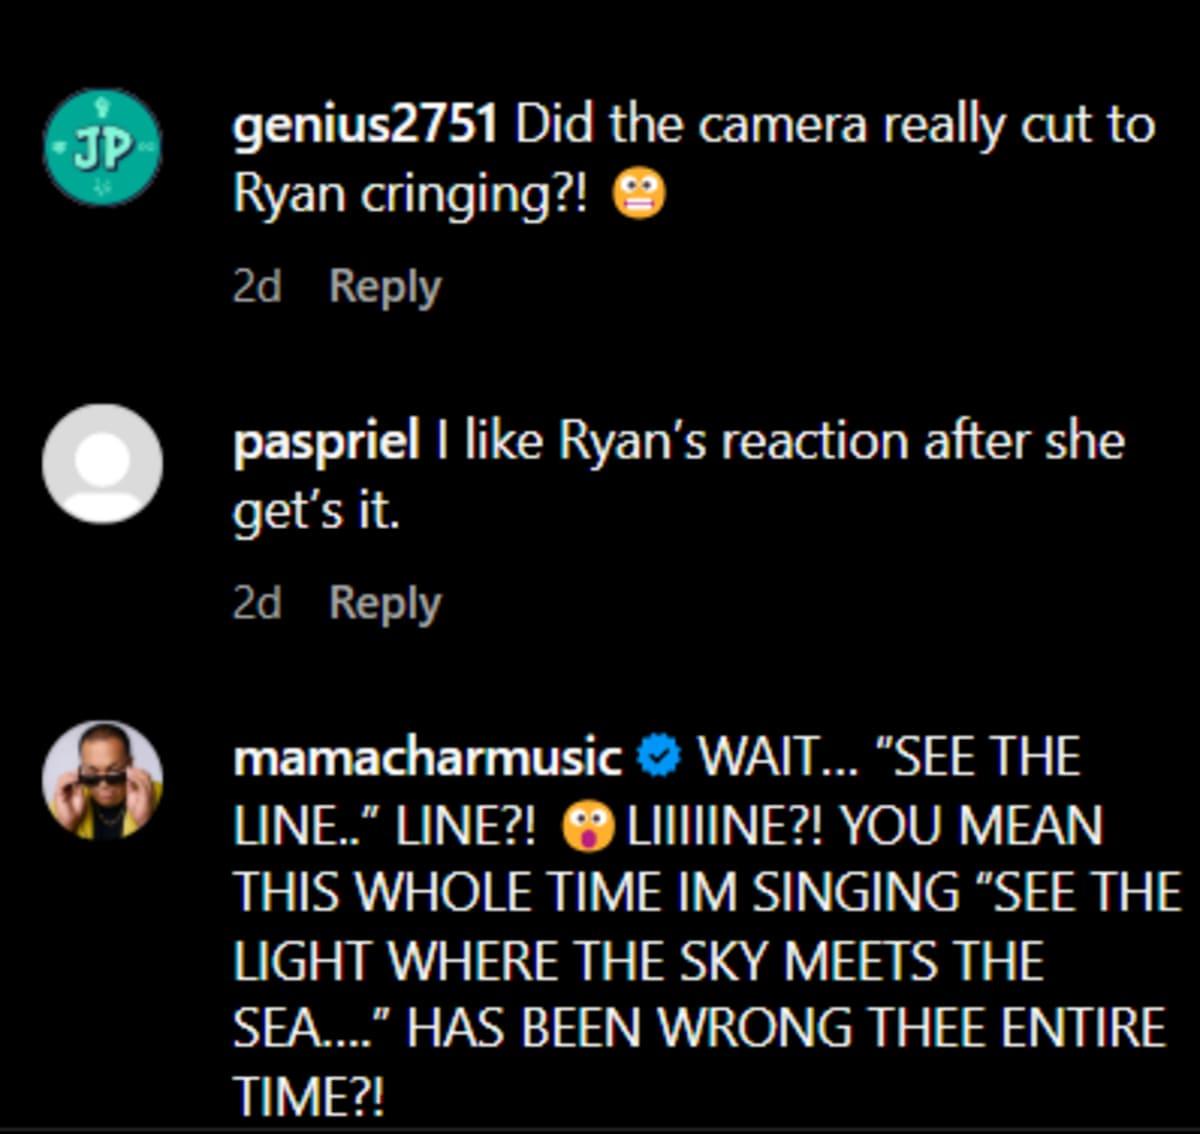The width and height of the screenshot is (1200, 1134).
Task: Click the blue verified badge beside mamacharmusic
Action: tap(659, 757)
